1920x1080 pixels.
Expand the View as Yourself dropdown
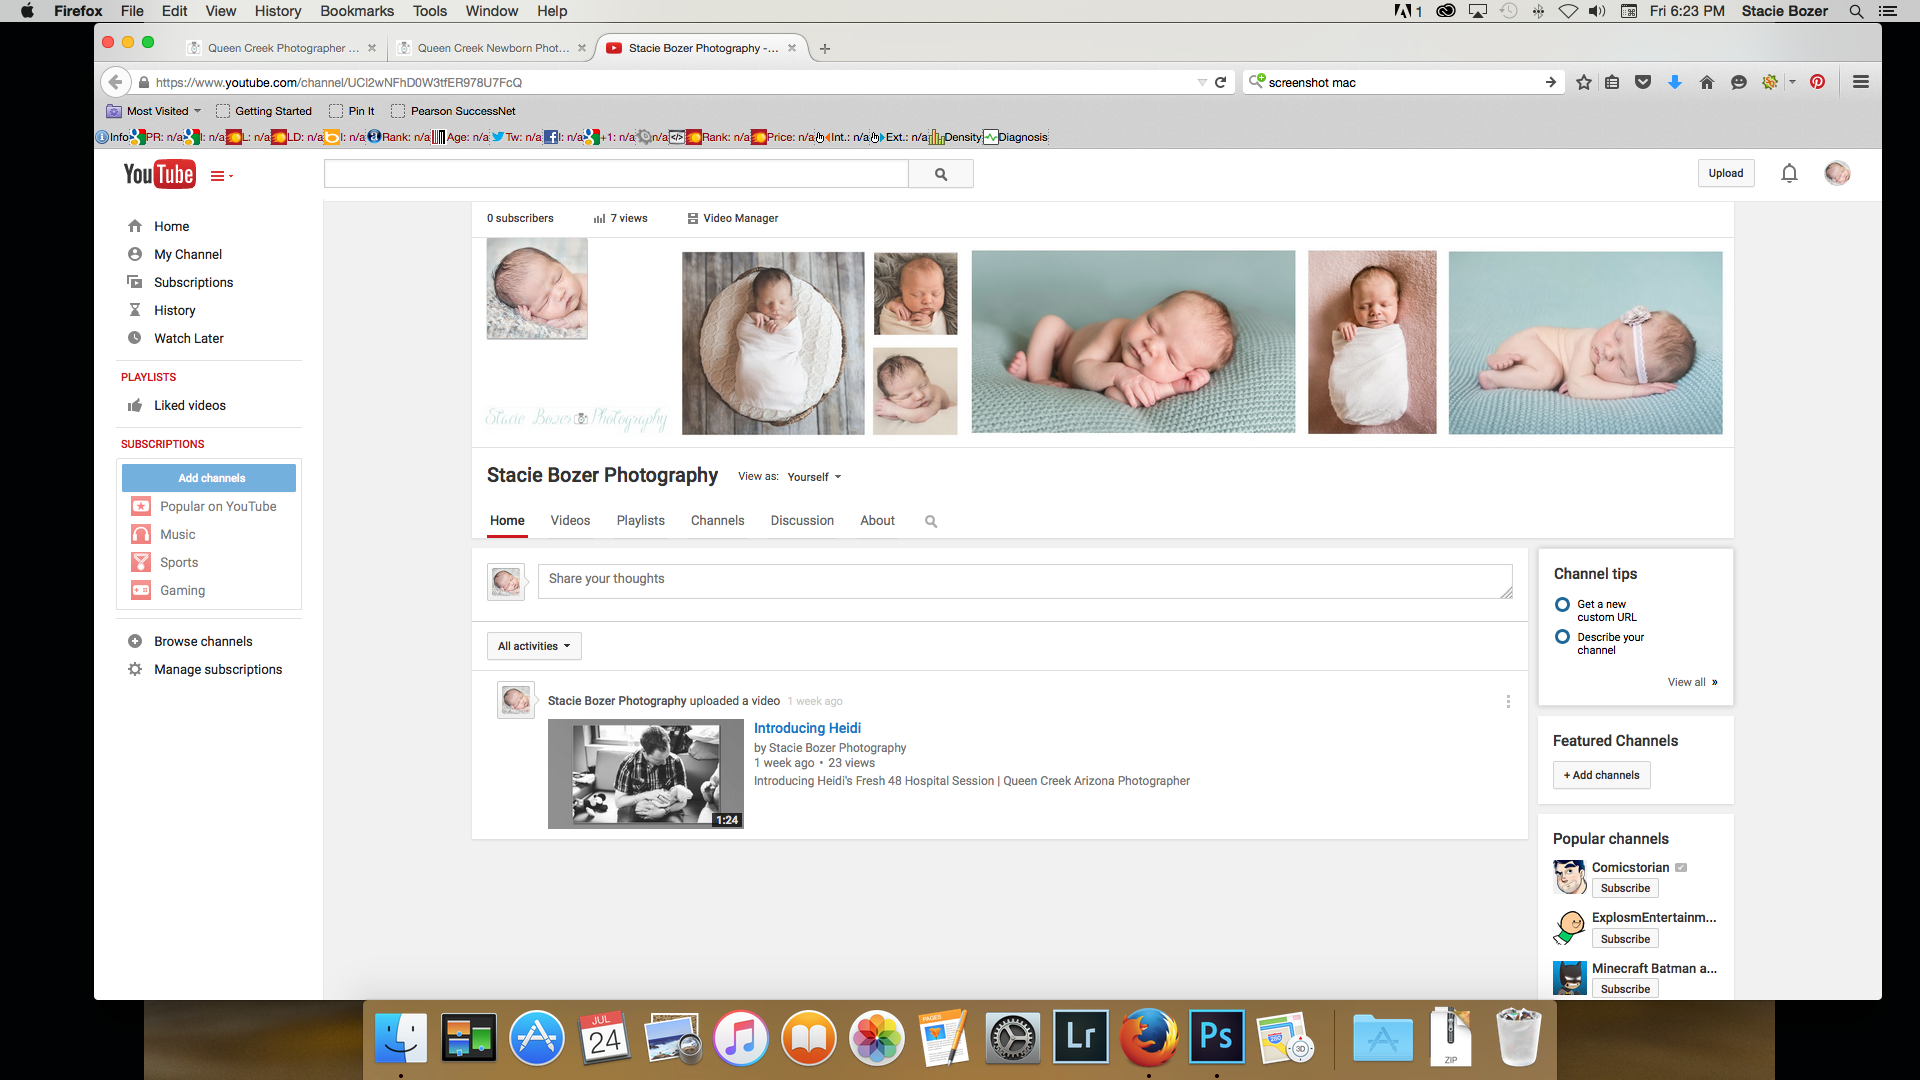(x=814, y=477)
